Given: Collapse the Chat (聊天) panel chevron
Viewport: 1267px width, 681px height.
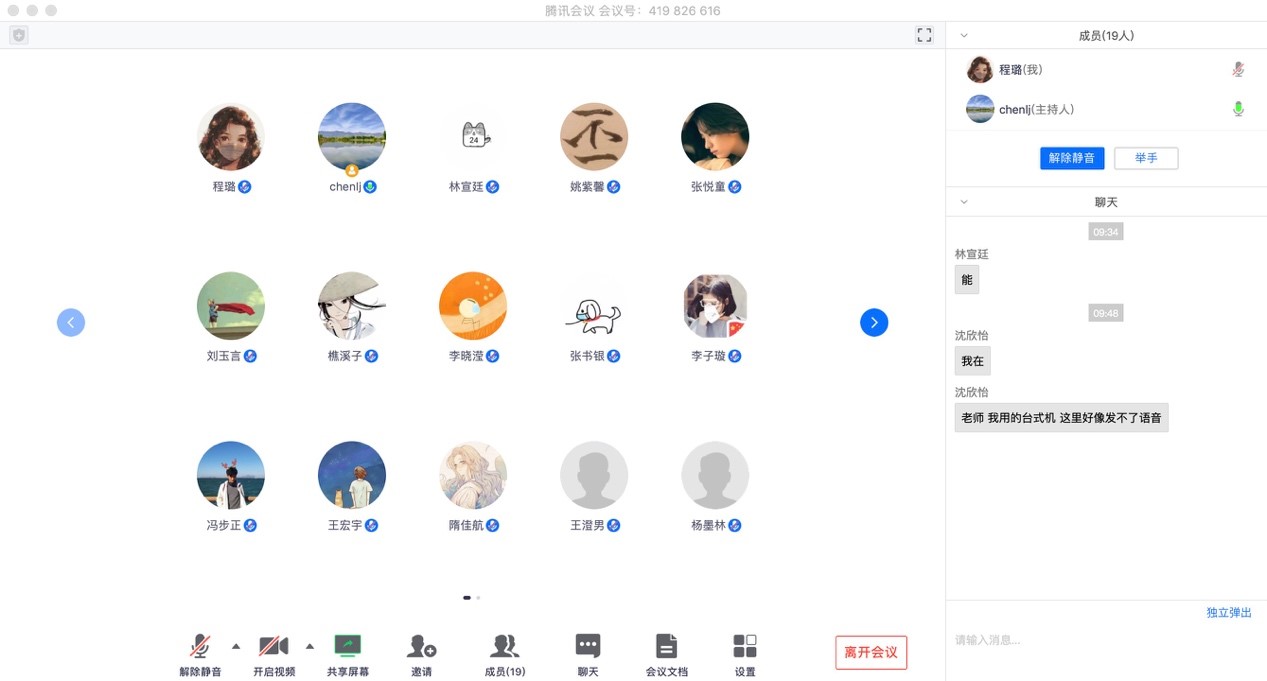Looking at the screenshot, I should click(964, 202).
